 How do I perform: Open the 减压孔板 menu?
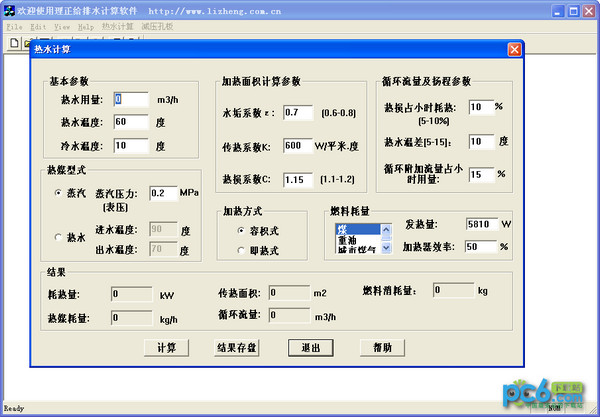(155, 26)
